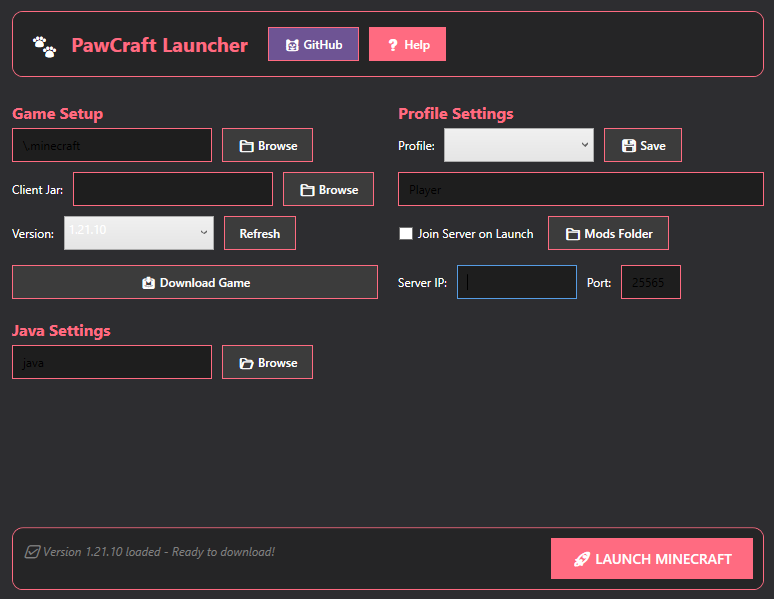Image resolution: width=774 pixels, height=599 pixels.
Task: Open the Mods Folder
Action: coord(608,233)
